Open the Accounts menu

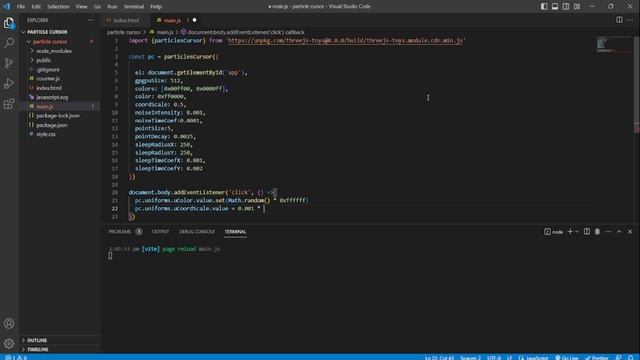9,324
